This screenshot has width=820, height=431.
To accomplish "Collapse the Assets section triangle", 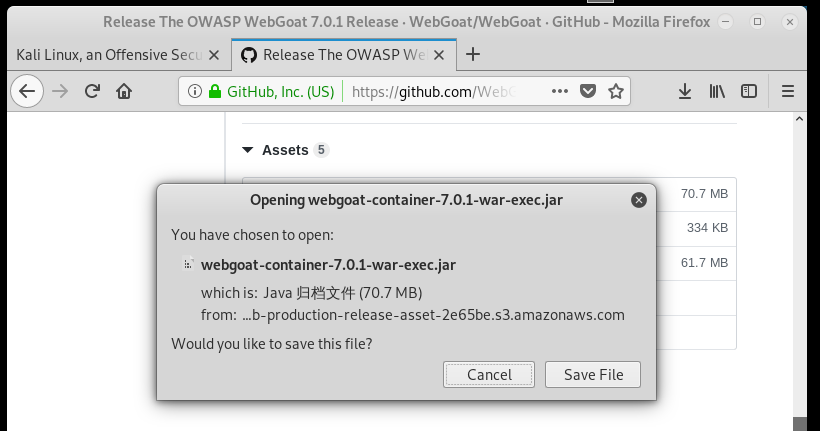I will pos(247,150).
